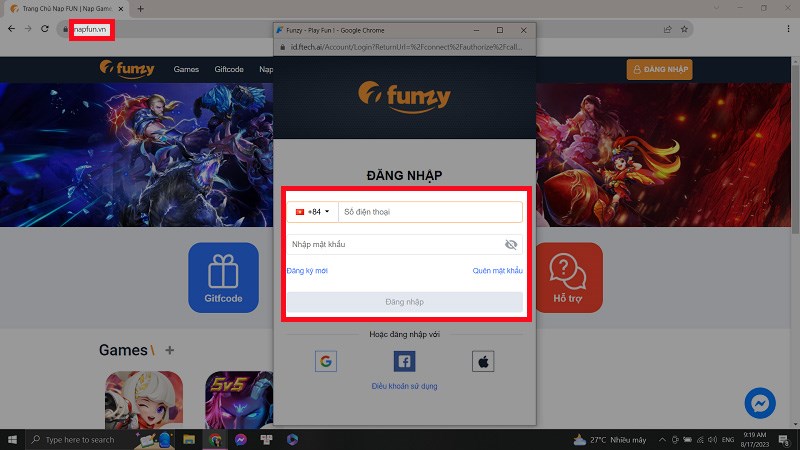Show hidden system tray icons
Image resolution: width=800 pixels, height=450 pixels.
662,440
